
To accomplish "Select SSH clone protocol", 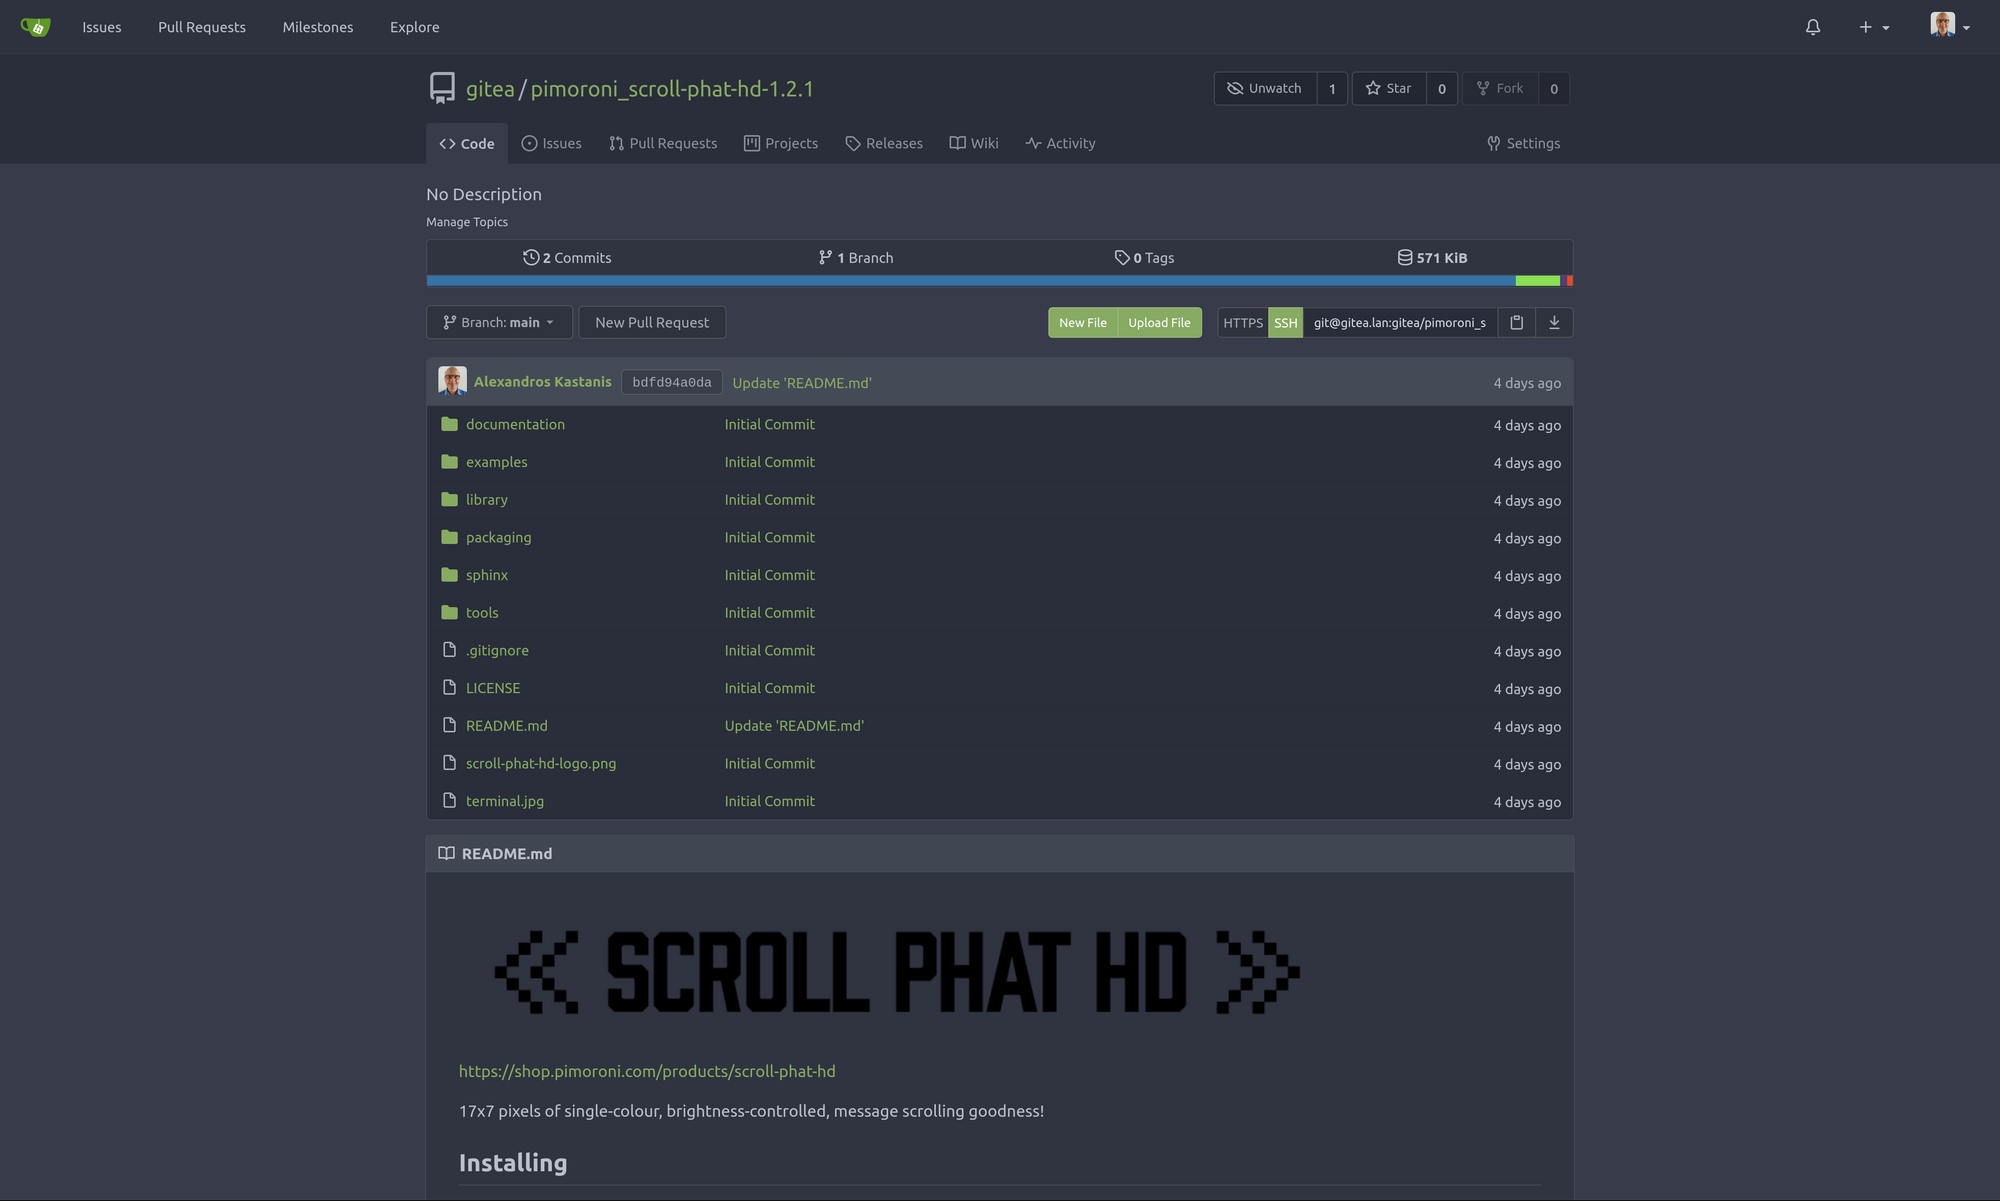I will (1285, 322).
